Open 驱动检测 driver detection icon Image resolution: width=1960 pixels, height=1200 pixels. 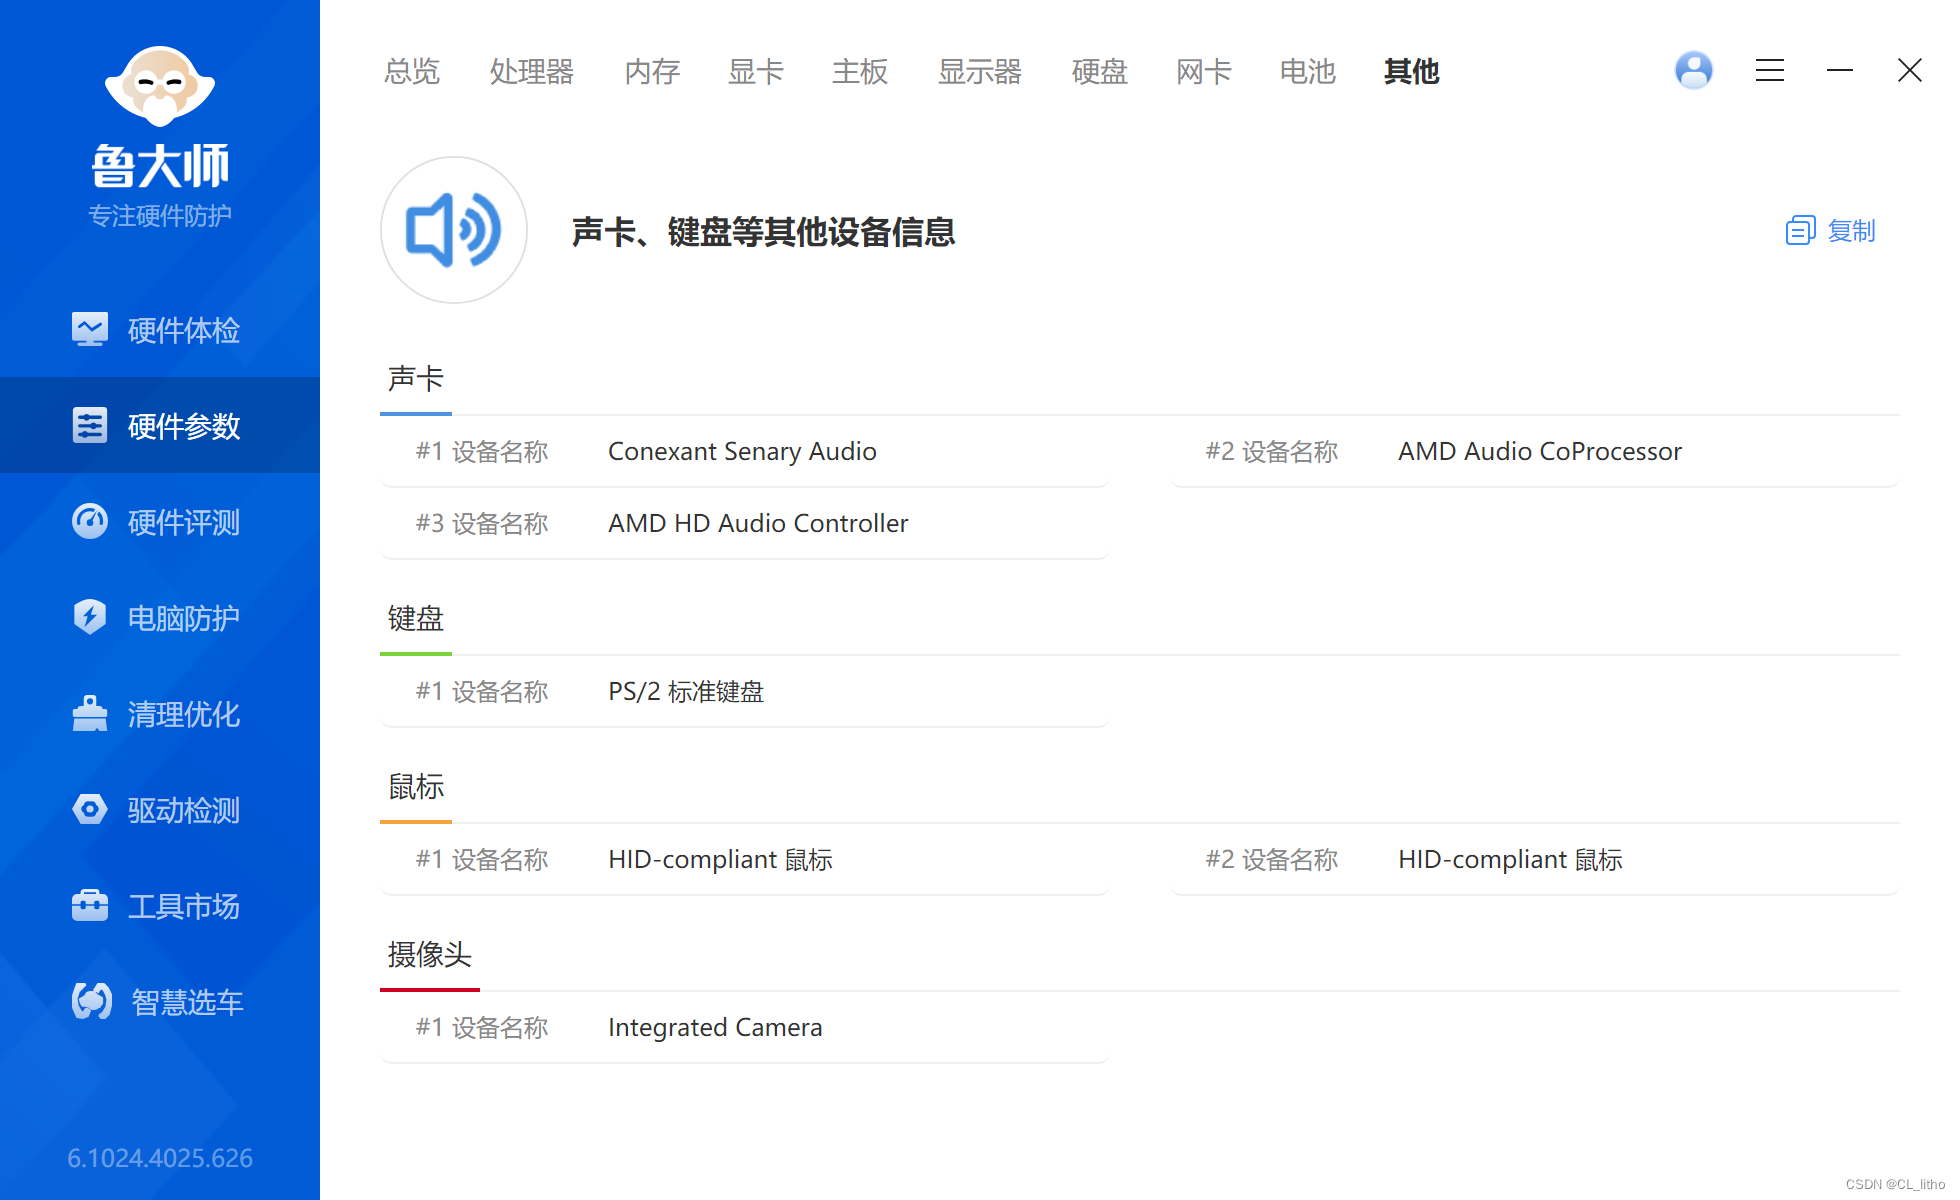click(x=90, y=809)
